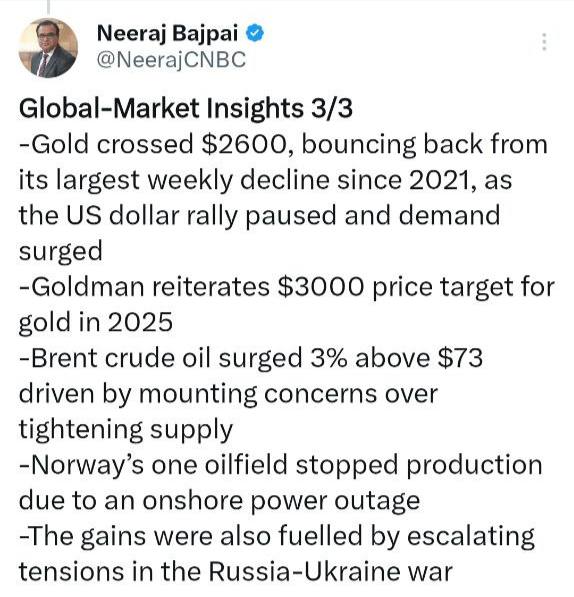Open Neeraj Bajpai's profile picture
This screenshot has height=597, width=574.
click(x=48, y=48)
